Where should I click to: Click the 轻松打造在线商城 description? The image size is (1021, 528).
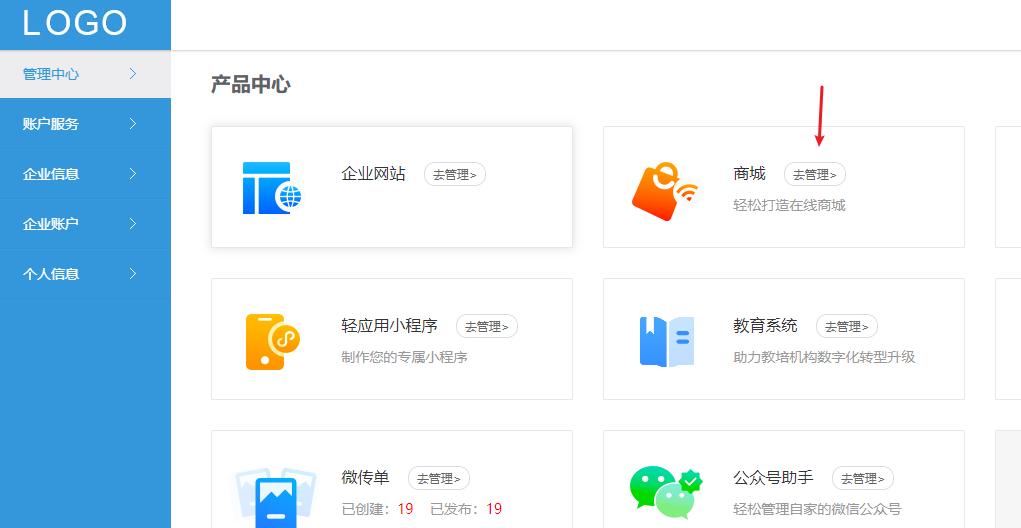point(789,205)
